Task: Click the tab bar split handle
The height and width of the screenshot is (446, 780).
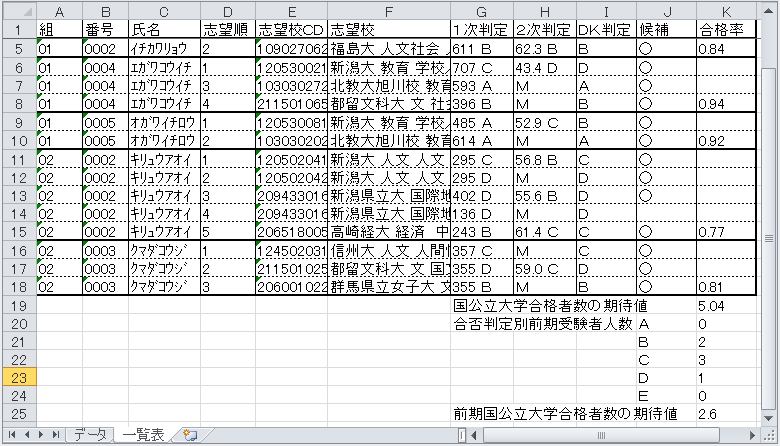Action: click(x=463, y=435)
